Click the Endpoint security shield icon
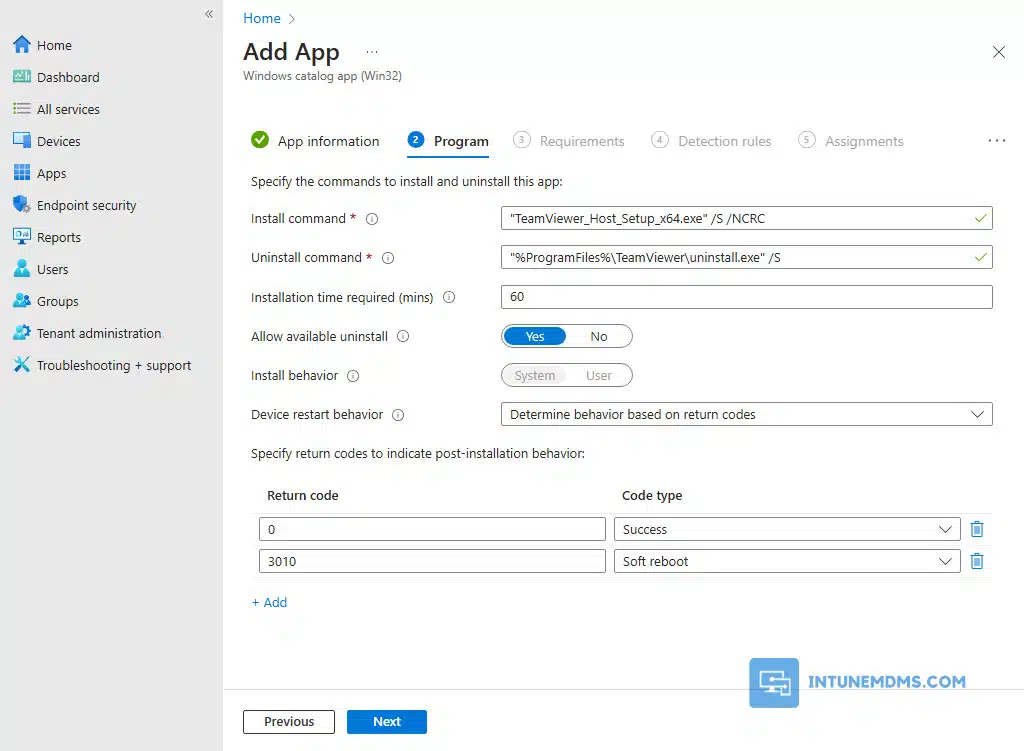The width and height of the screenshot is (1024, 751). [22, 204]
